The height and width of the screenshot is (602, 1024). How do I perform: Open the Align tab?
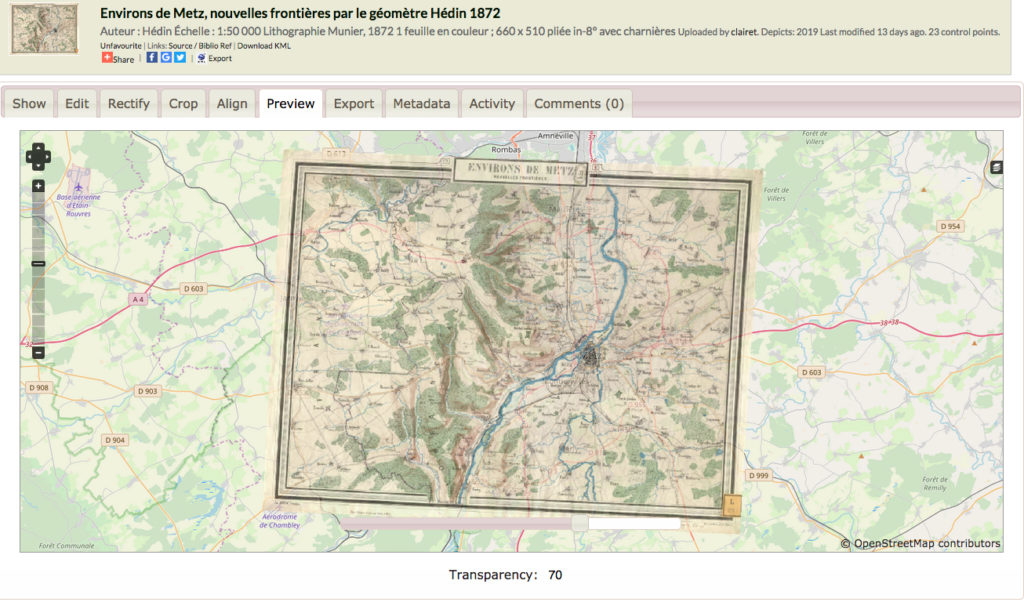(x=232, y=104)
